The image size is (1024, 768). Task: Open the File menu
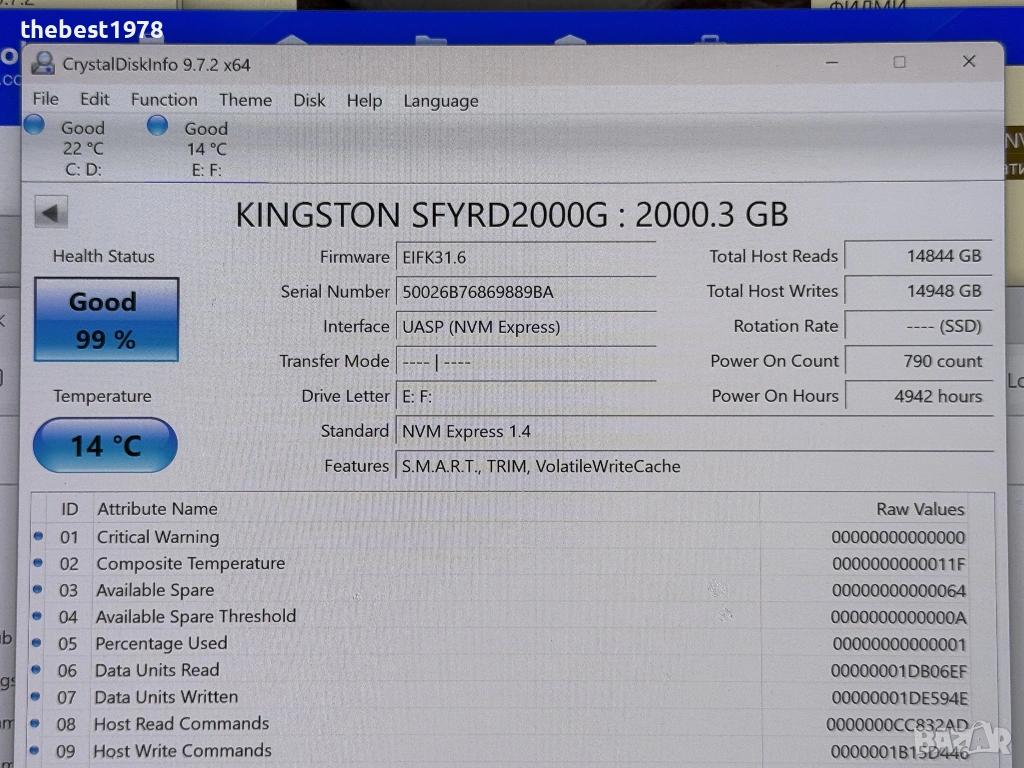(45, 99)
